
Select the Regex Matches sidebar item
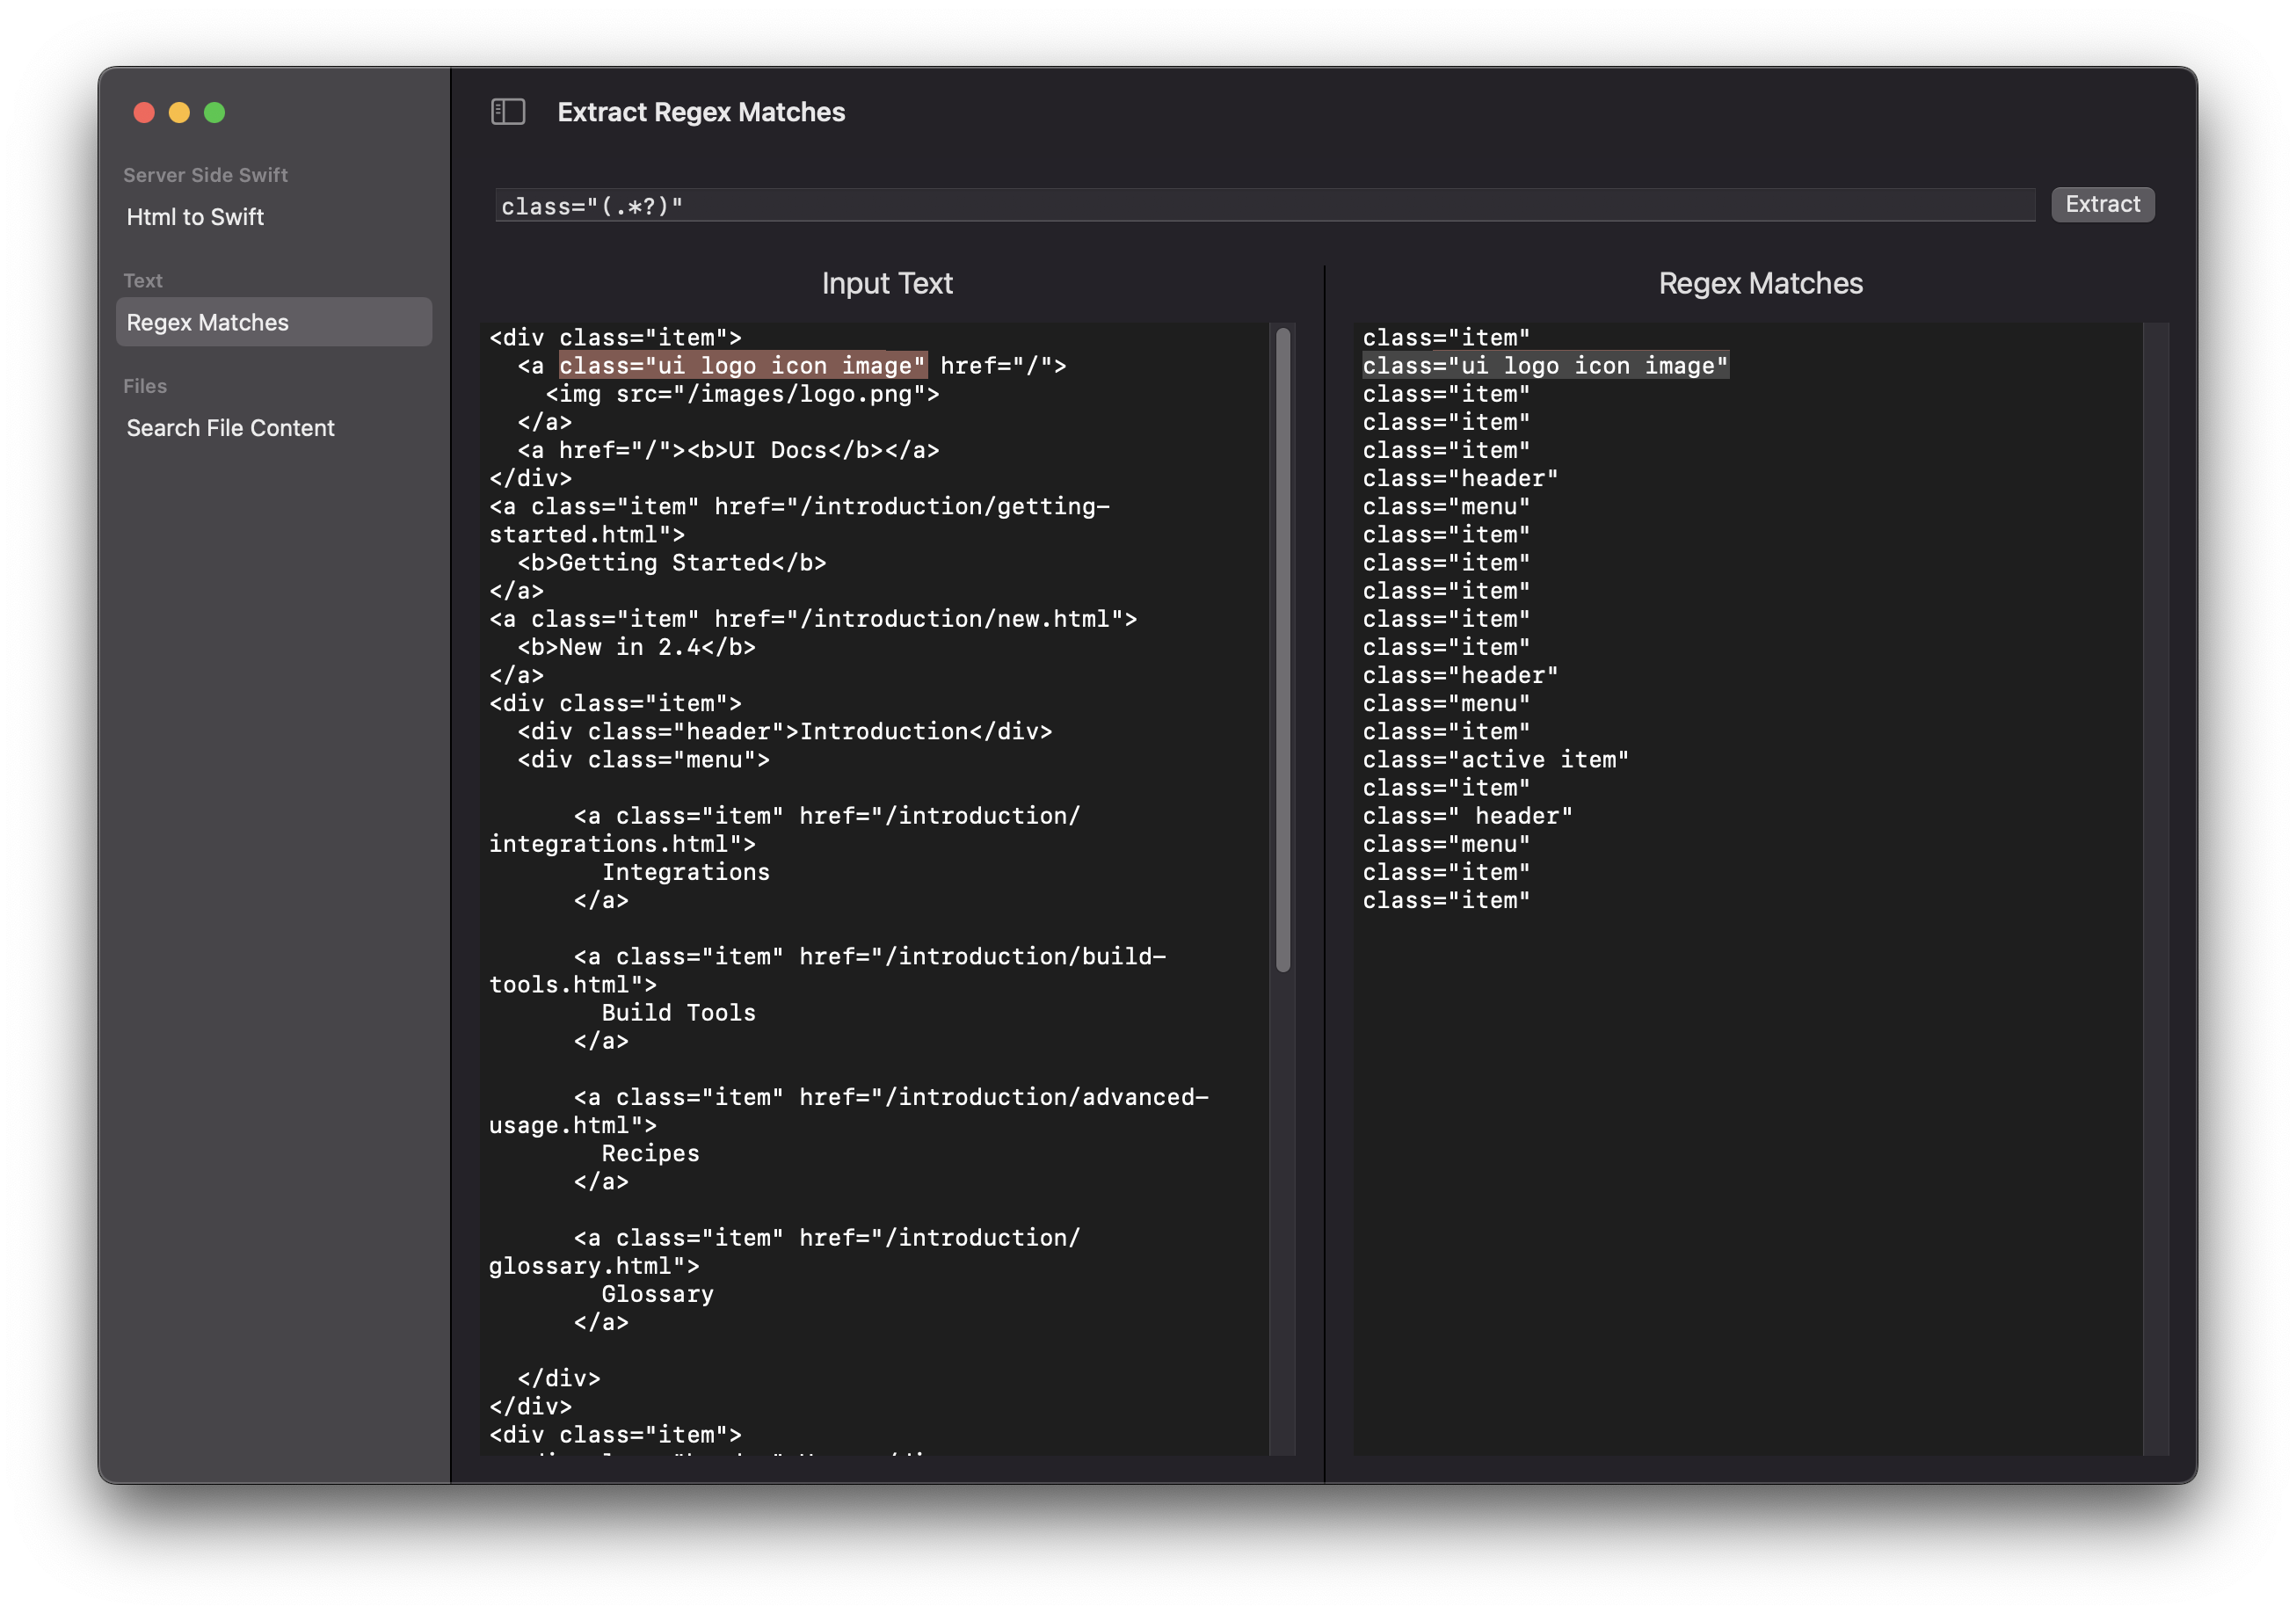(207, 322)
